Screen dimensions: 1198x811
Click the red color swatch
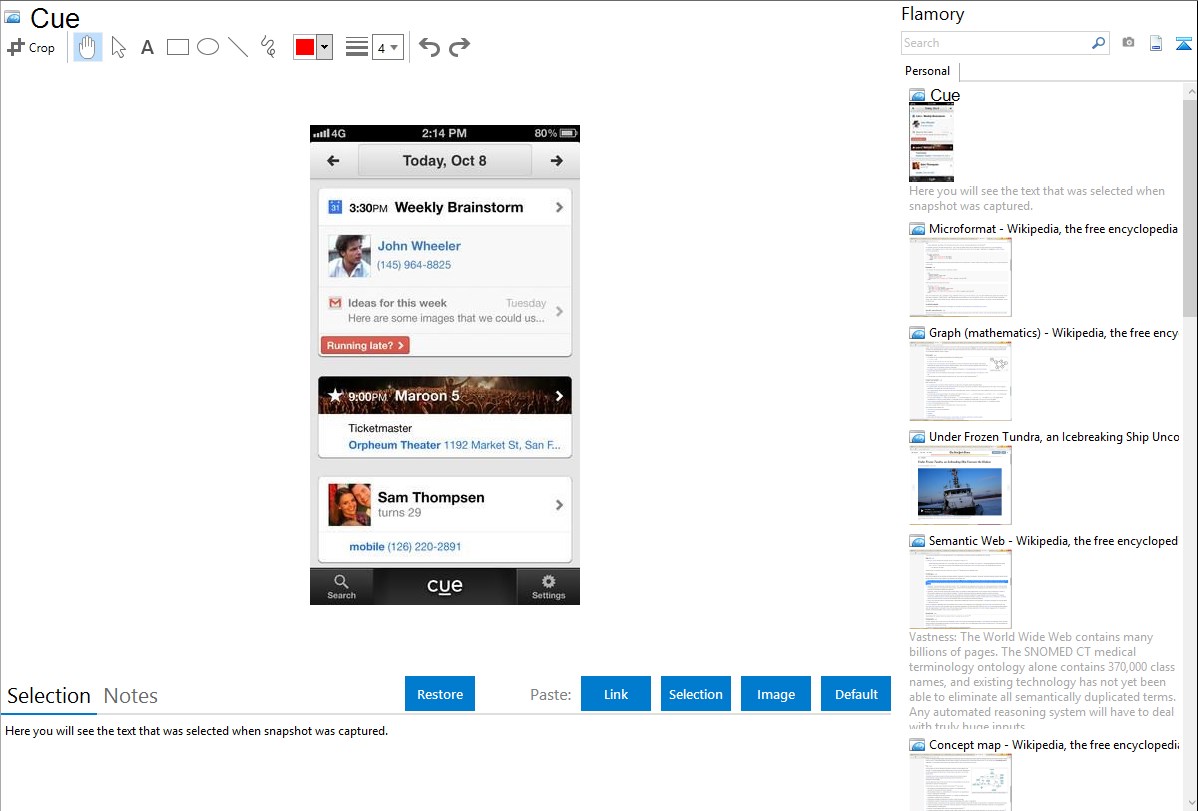[305, 47]
